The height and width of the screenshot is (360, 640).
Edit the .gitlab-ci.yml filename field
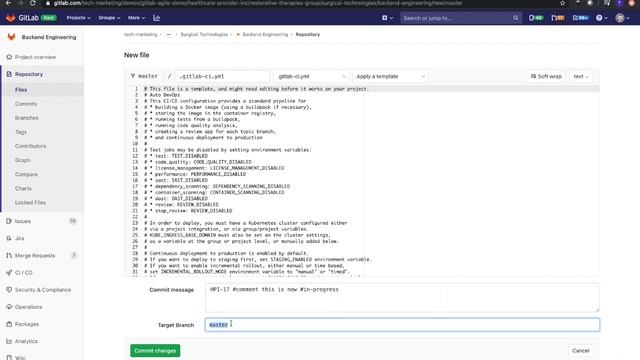pyautogui.click(x=222, y=76)
